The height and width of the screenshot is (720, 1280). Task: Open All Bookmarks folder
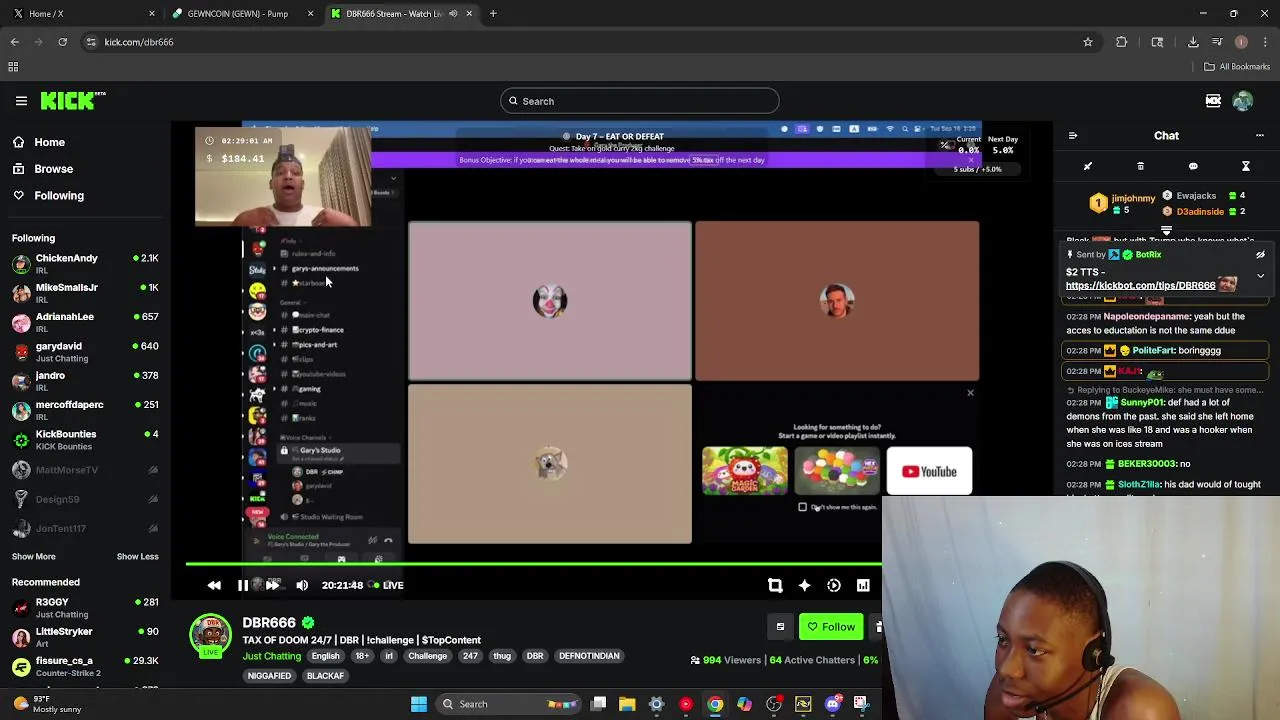coord(1237,67)
